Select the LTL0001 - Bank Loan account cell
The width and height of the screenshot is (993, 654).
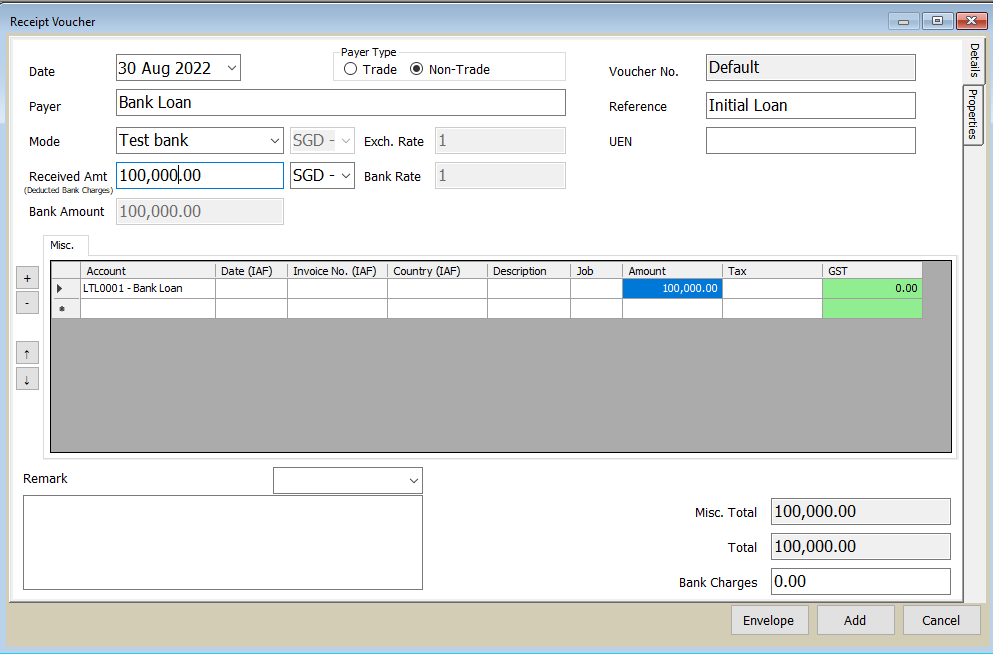coord(148,289)
